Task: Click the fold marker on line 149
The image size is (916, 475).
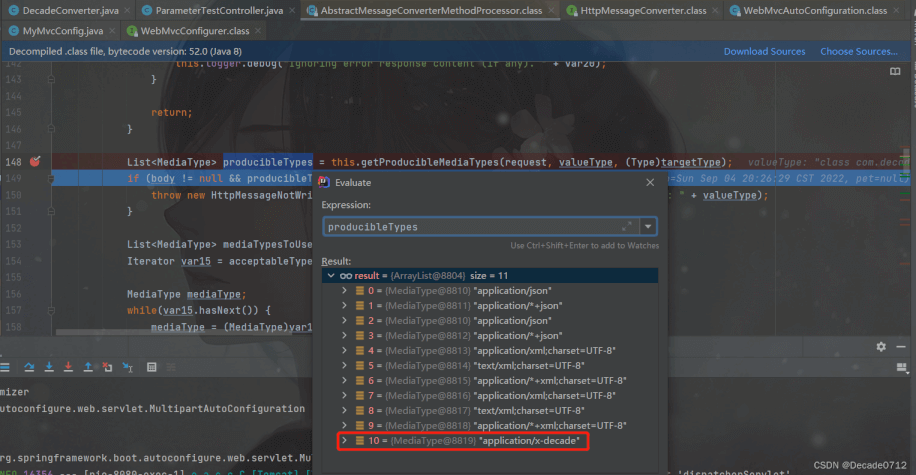Action: [51, 178]
